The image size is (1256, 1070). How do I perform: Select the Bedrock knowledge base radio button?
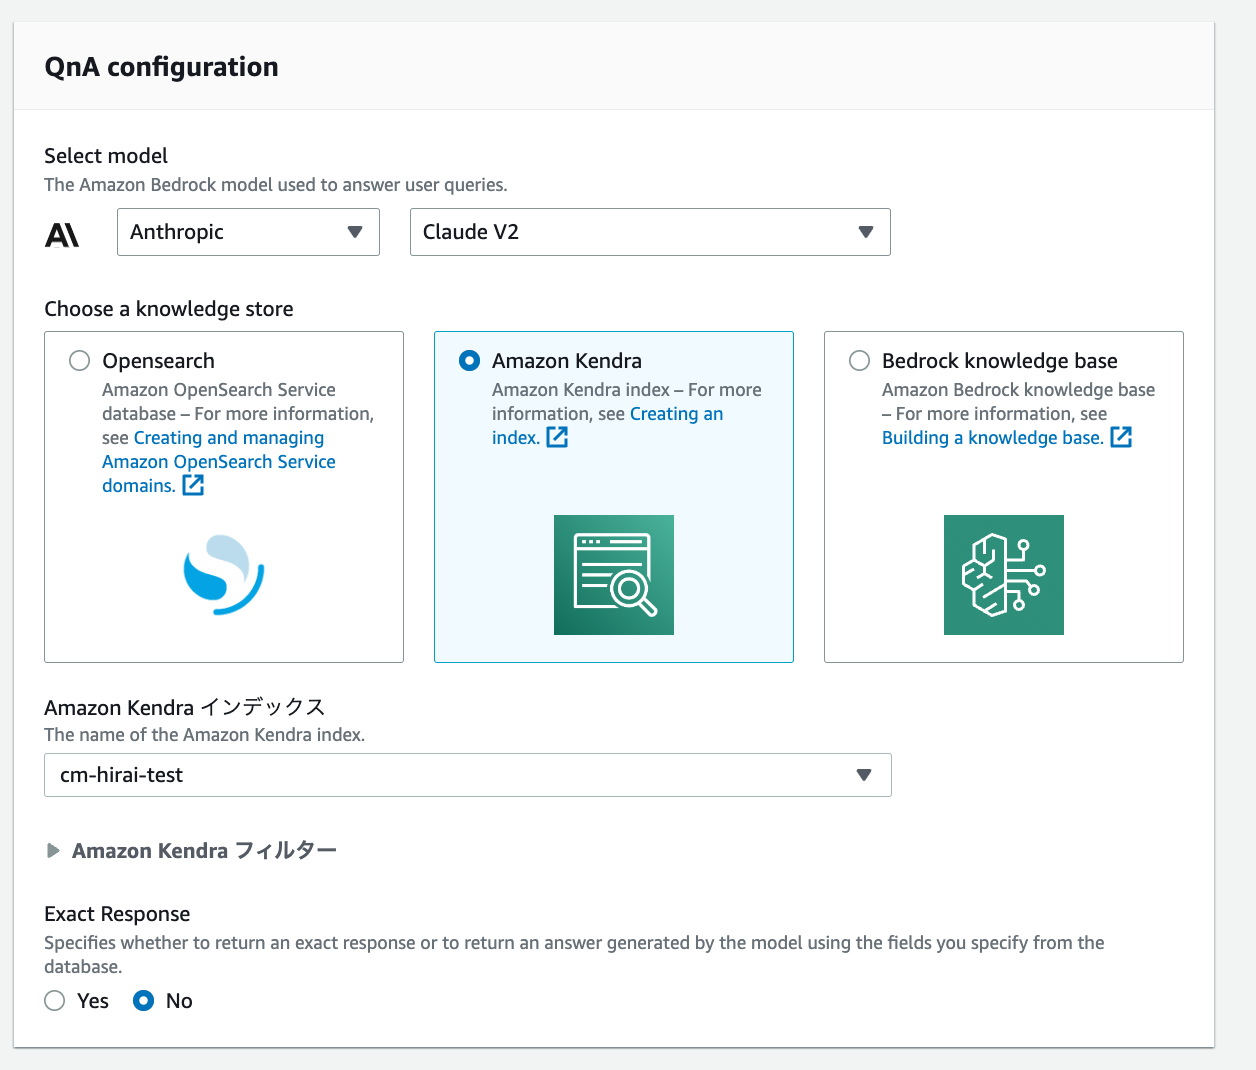(x=859, y=360)
